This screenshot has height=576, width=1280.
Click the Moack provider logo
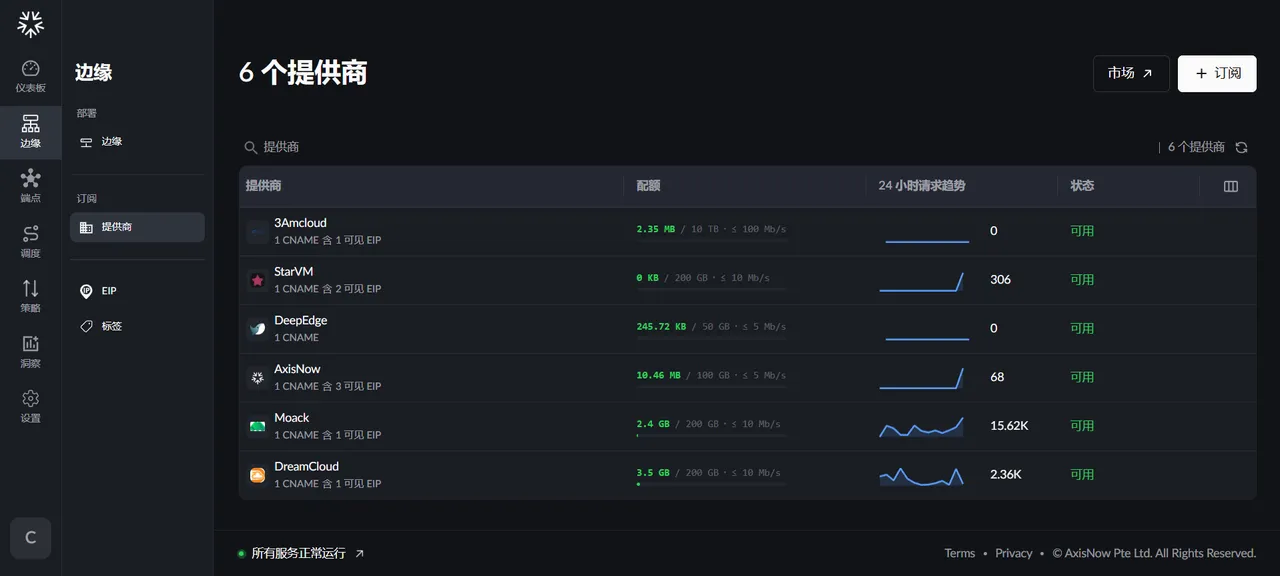tap(257, 427)
